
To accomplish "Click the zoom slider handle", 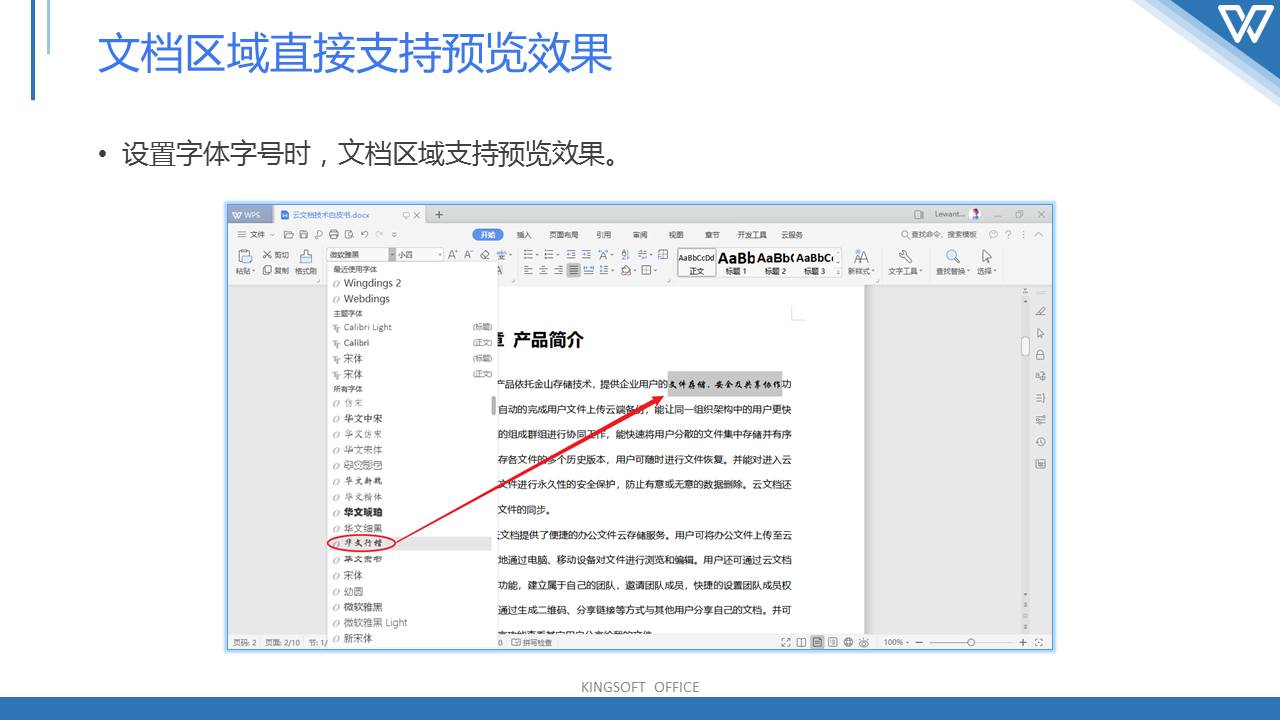I will [x=971, y=642].
